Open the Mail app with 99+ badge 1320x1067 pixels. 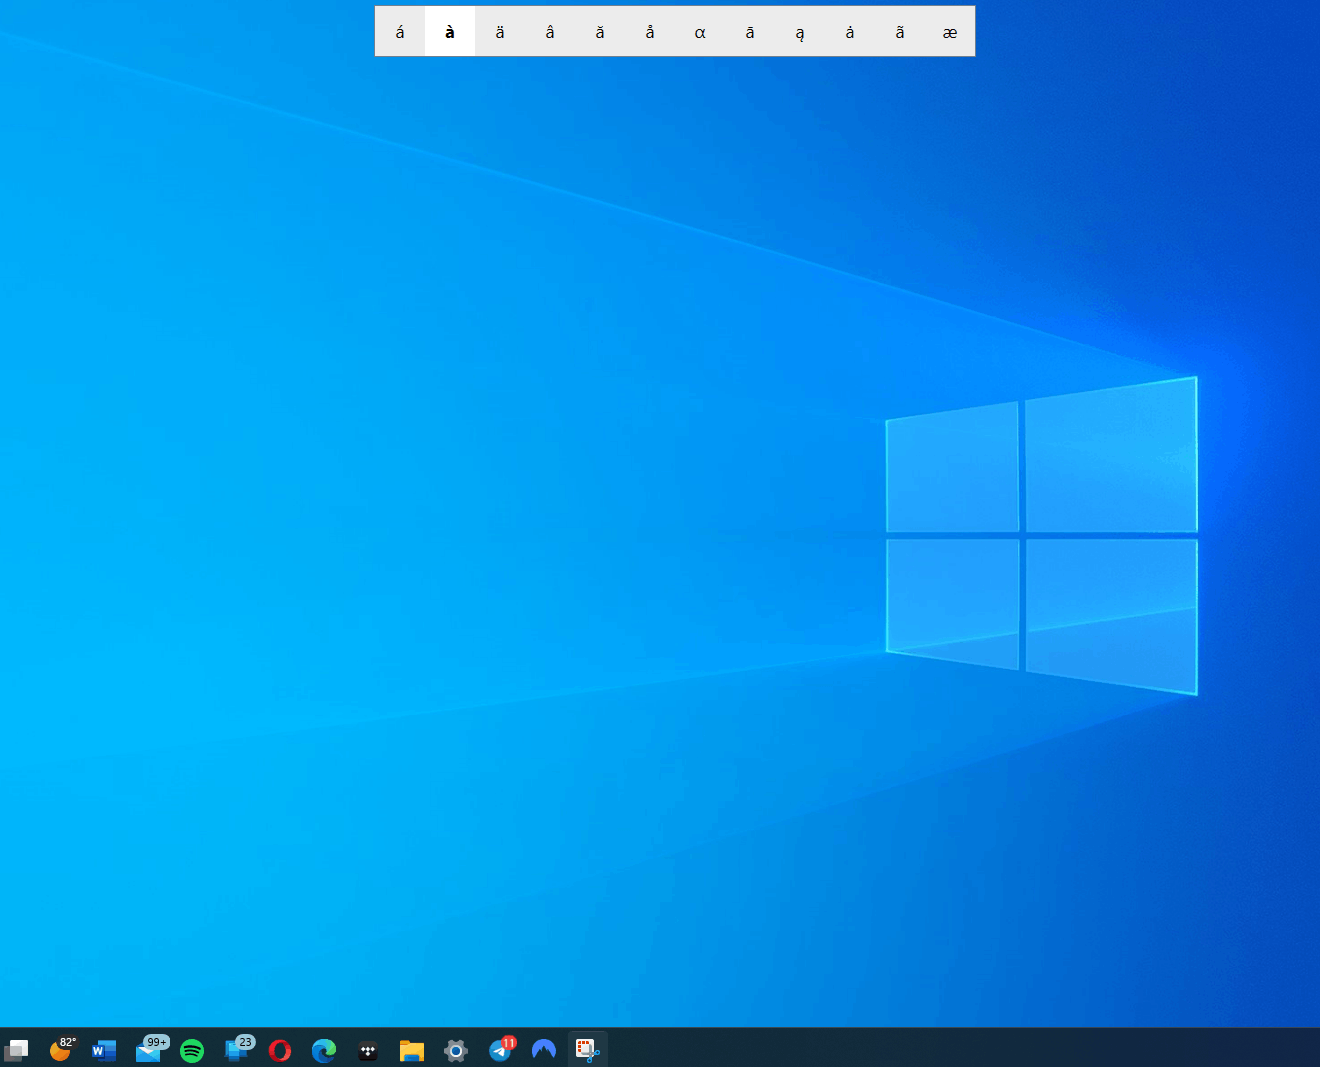(150, 1049)
